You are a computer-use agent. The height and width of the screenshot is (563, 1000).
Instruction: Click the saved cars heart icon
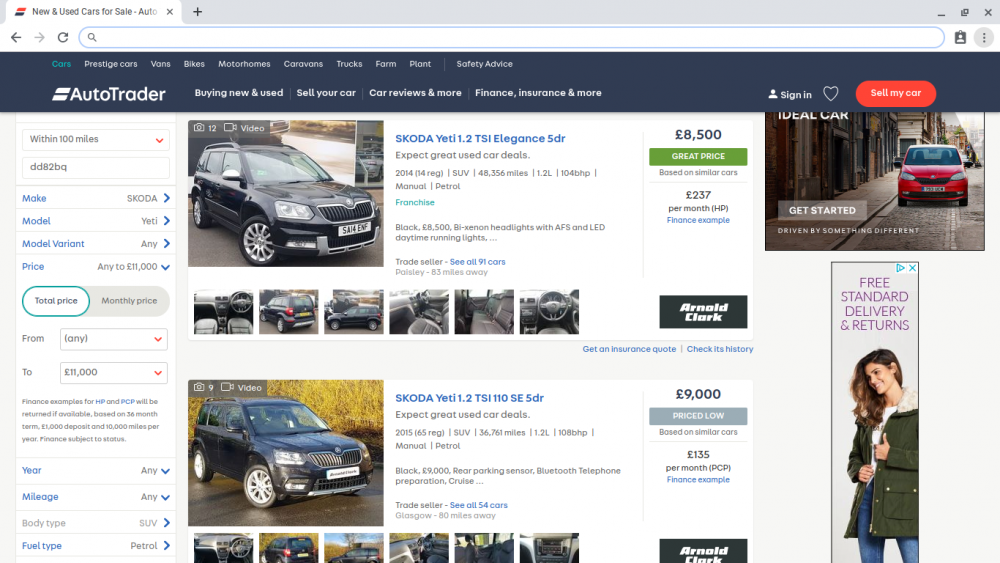pos(830,94)
